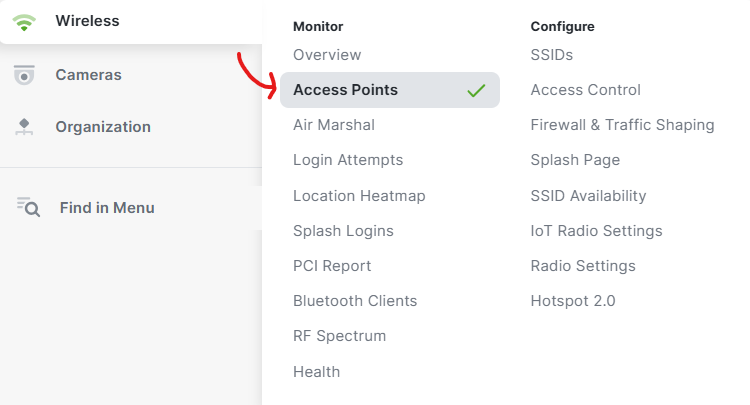Open the wireless Health page
This screenshot has height=405, width=750.
(317, 372)
